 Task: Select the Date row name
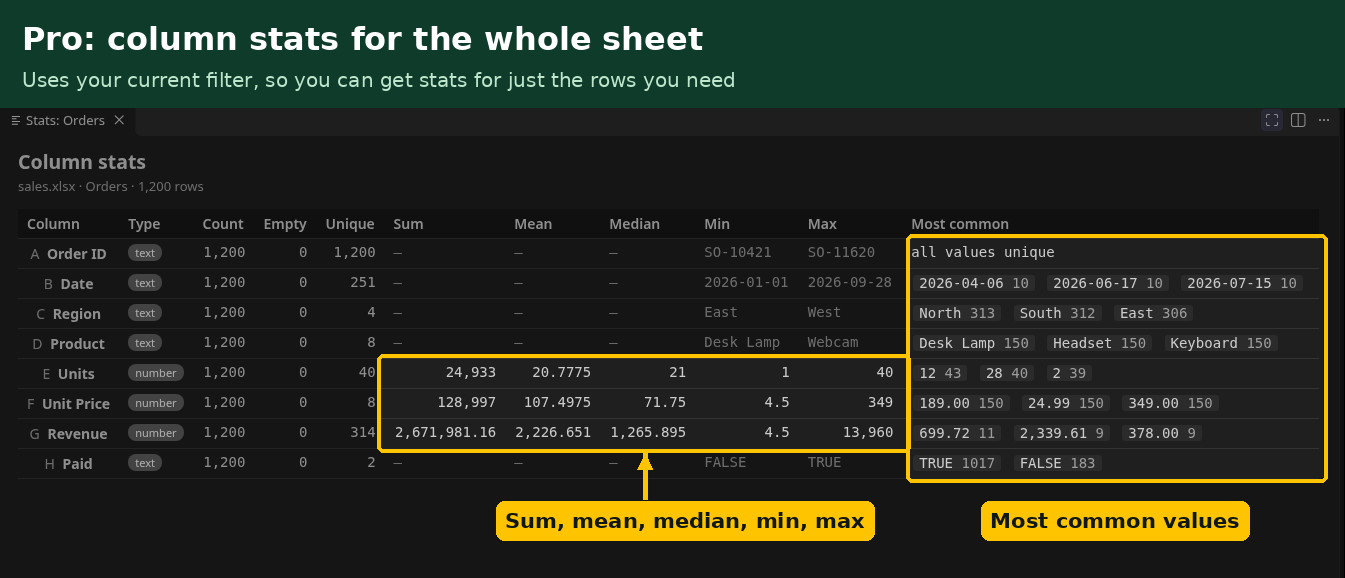[77, 284]
